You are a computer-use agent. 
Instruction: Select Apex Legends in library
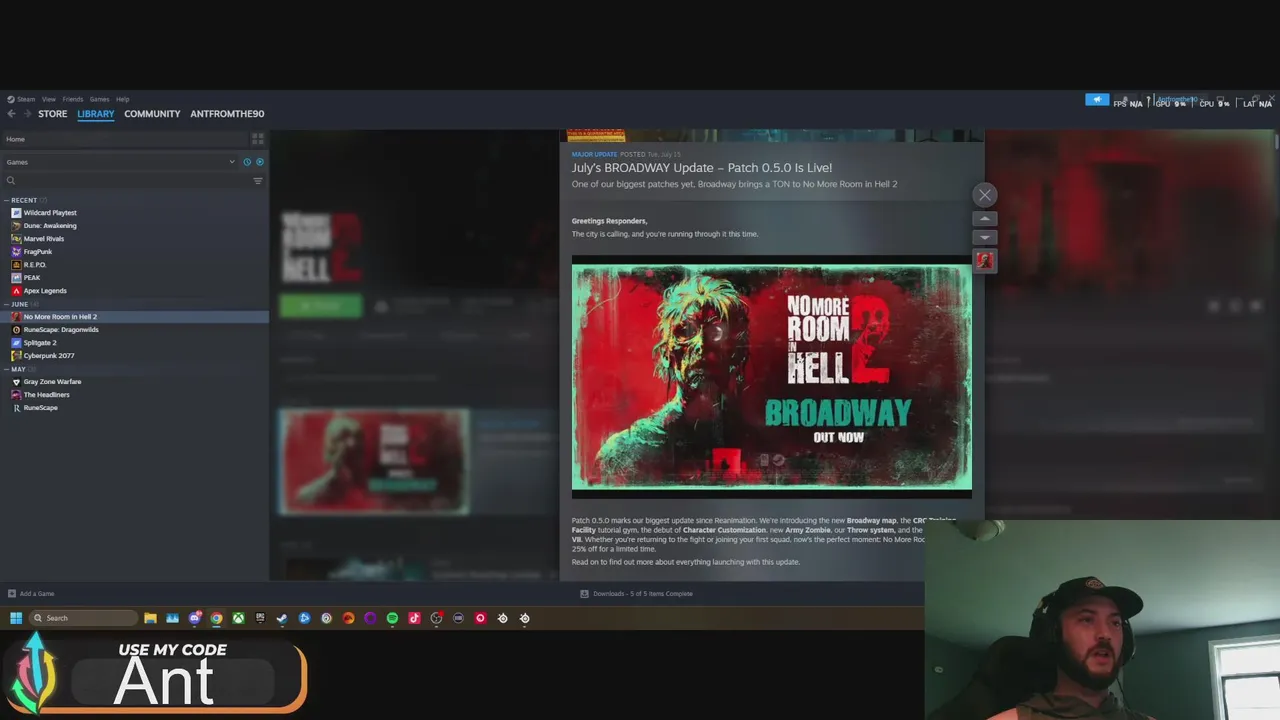tap(45, 291)
